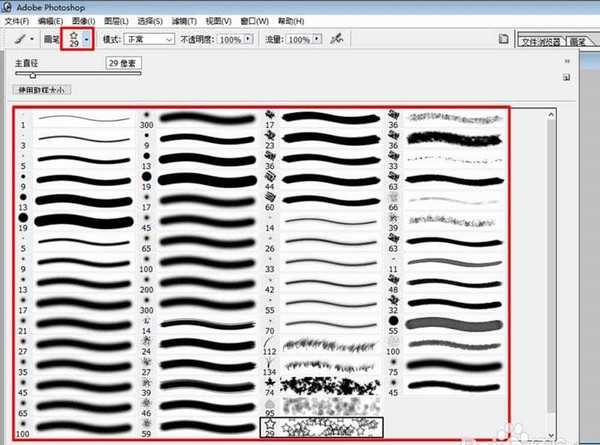Image resolution: width=600 pixels, height=445 pixels.
Task: Open the brush preset picker dropdown arrow
Action: point(87,39)
